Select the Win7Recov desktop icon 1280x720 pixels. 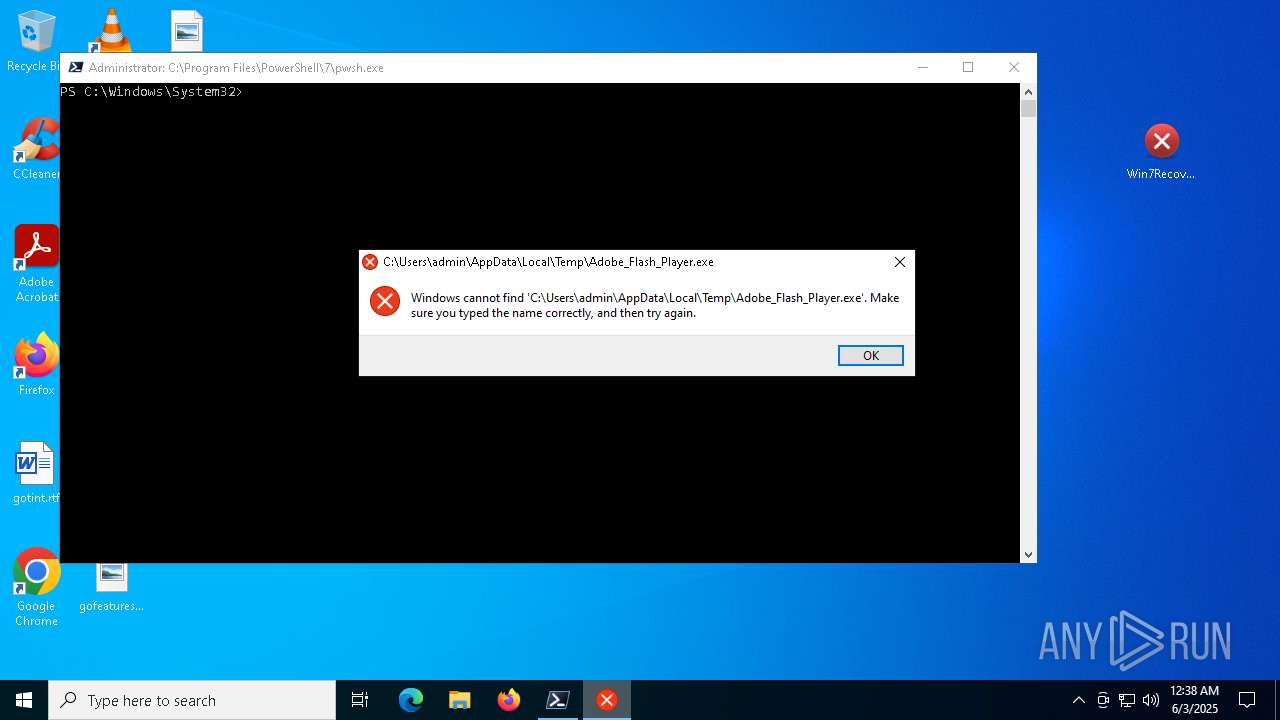1161,152
